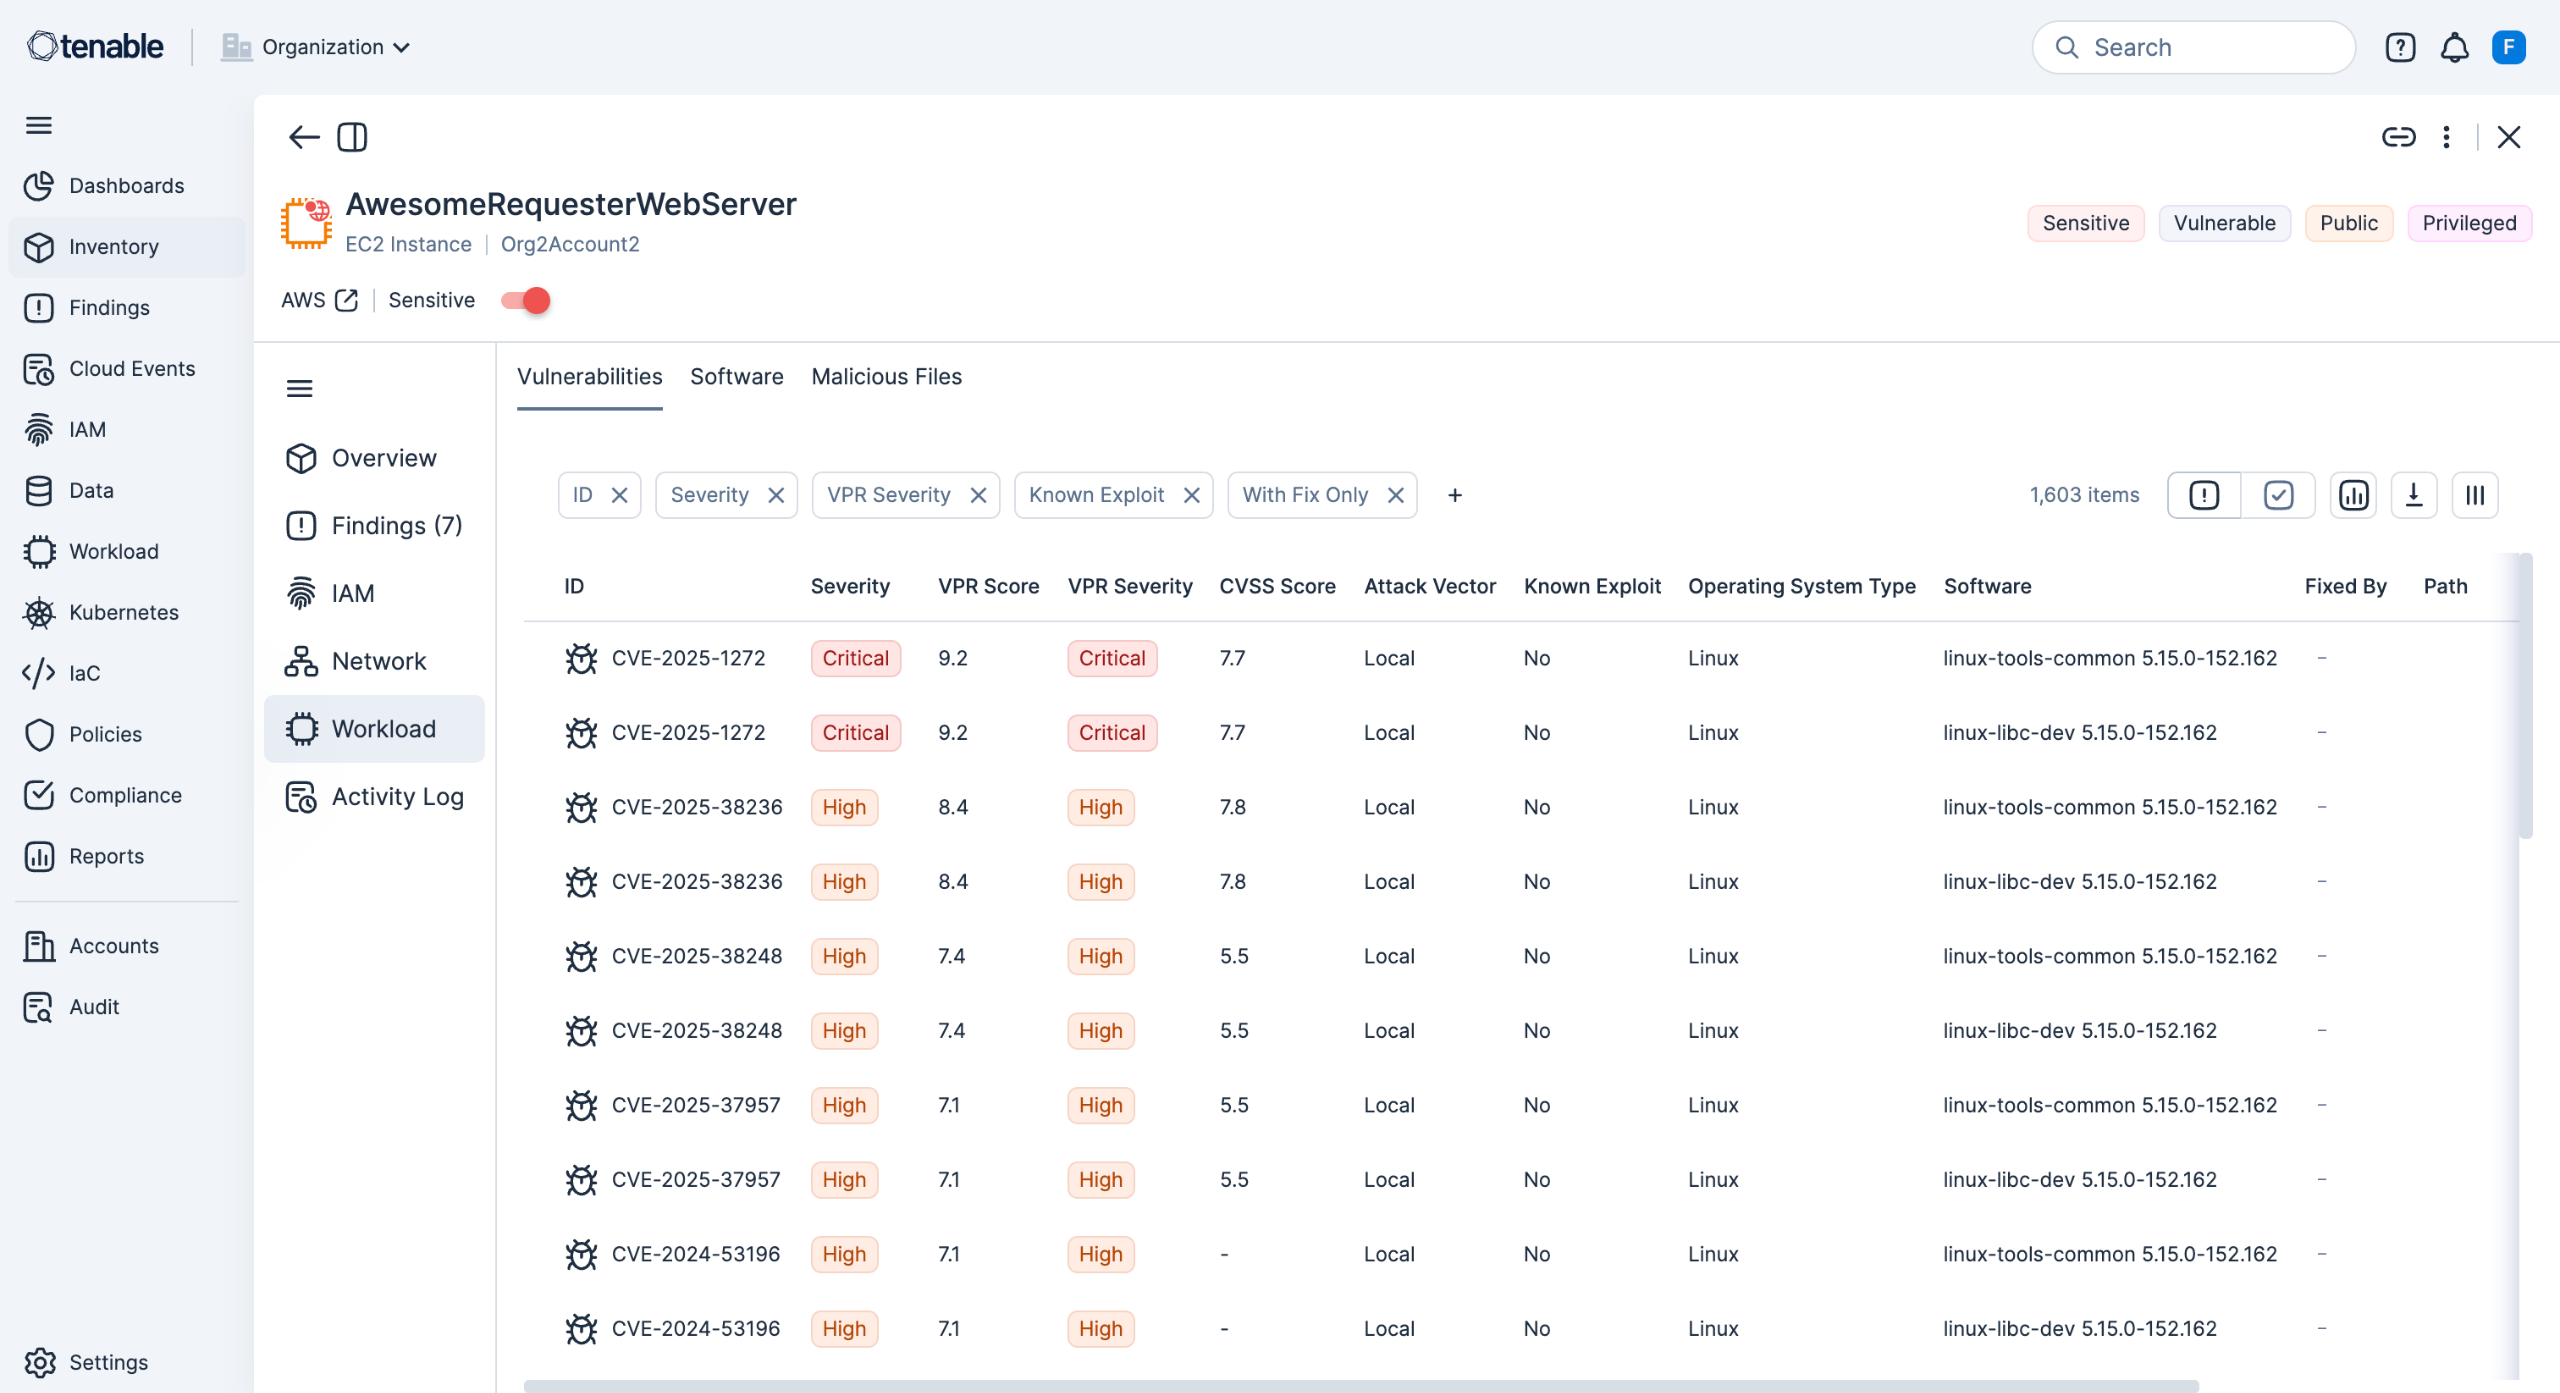Turn off the Sensitive toggle

tap(526, 300)
